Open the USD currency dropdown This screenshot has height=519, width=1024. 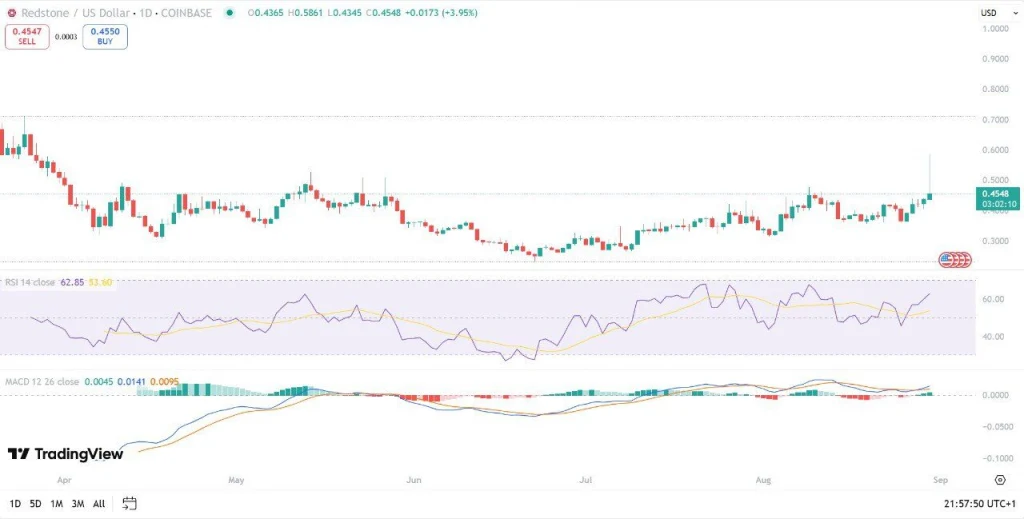coord(997,12)
